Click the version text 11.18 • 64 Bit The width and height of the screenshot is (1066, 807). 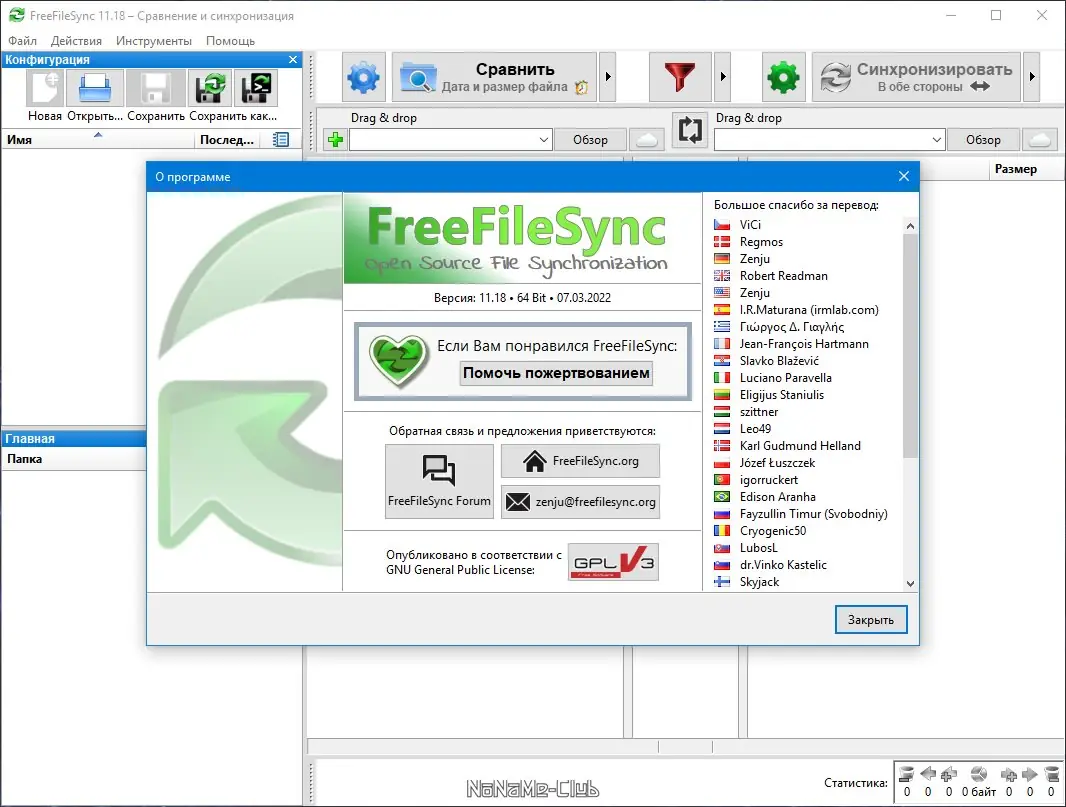point(522,298)
